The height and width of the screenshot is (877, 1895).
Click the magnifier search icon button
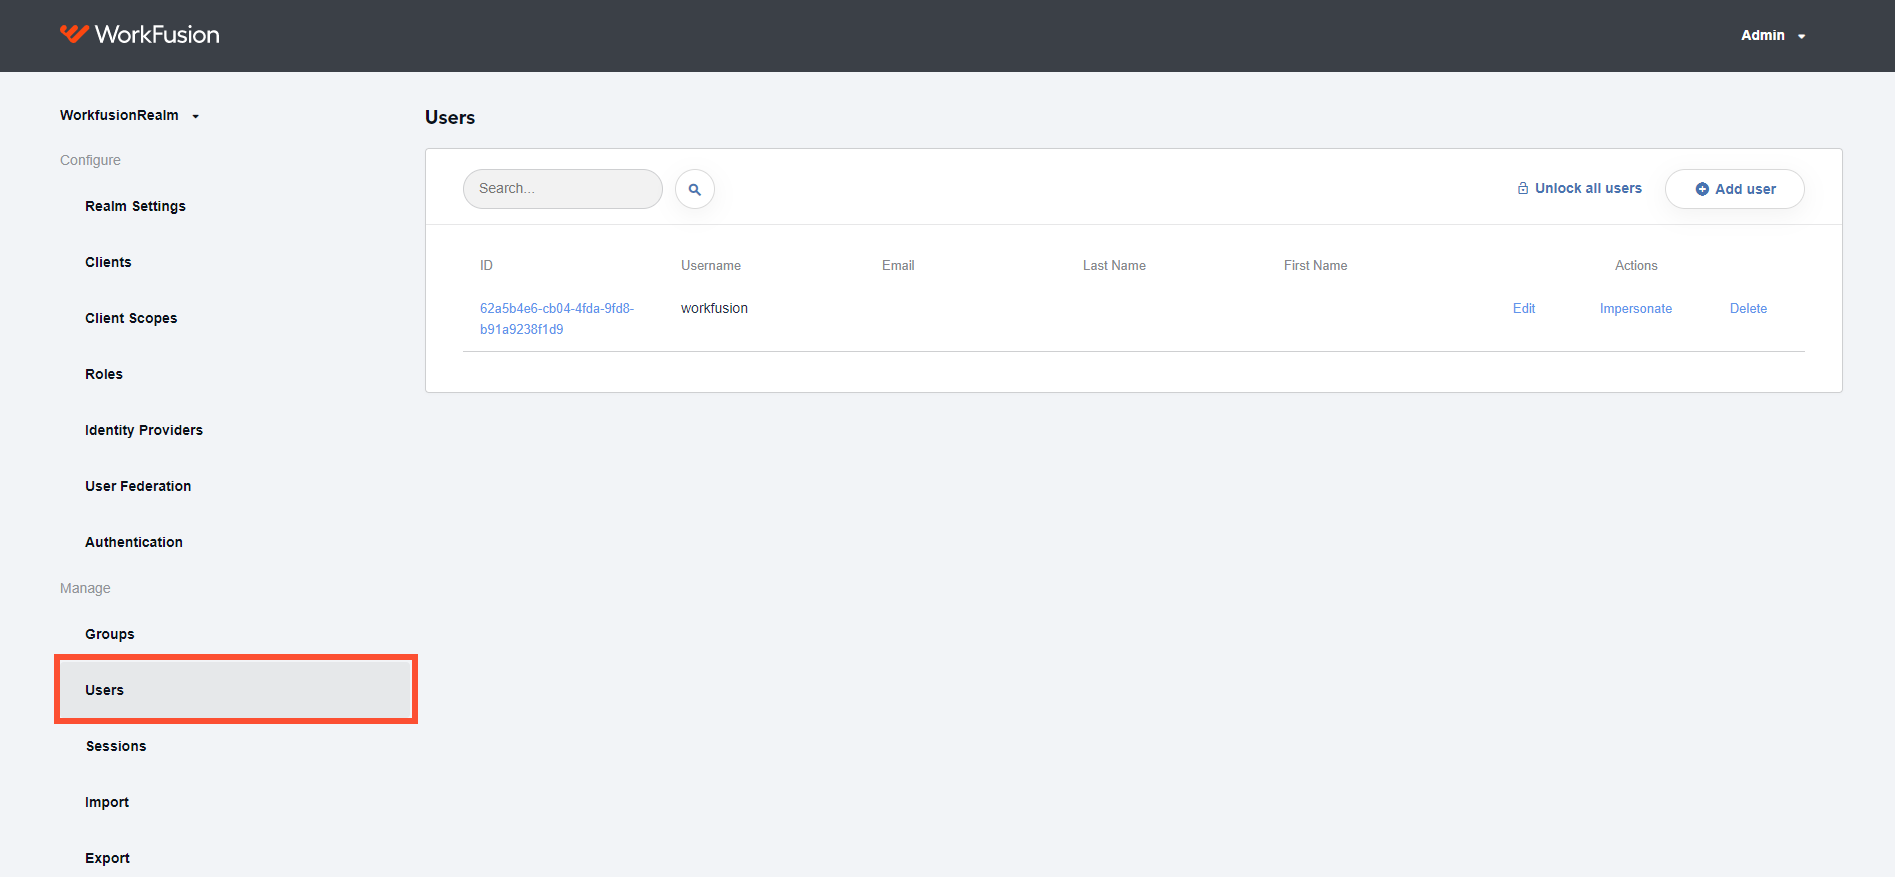[x=695, y=189]
